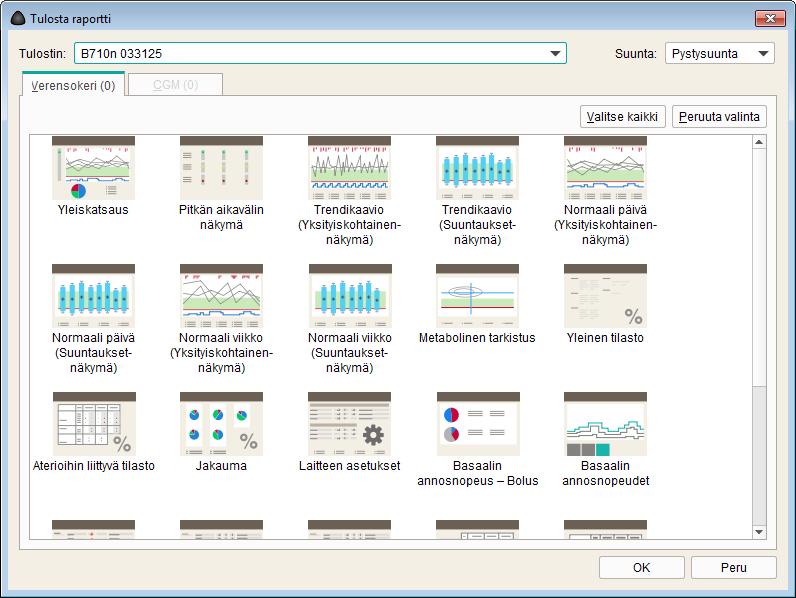Click the Tulosta raportti window title icon
Viewport: 796px width, 598px height.
coord(18,19)
